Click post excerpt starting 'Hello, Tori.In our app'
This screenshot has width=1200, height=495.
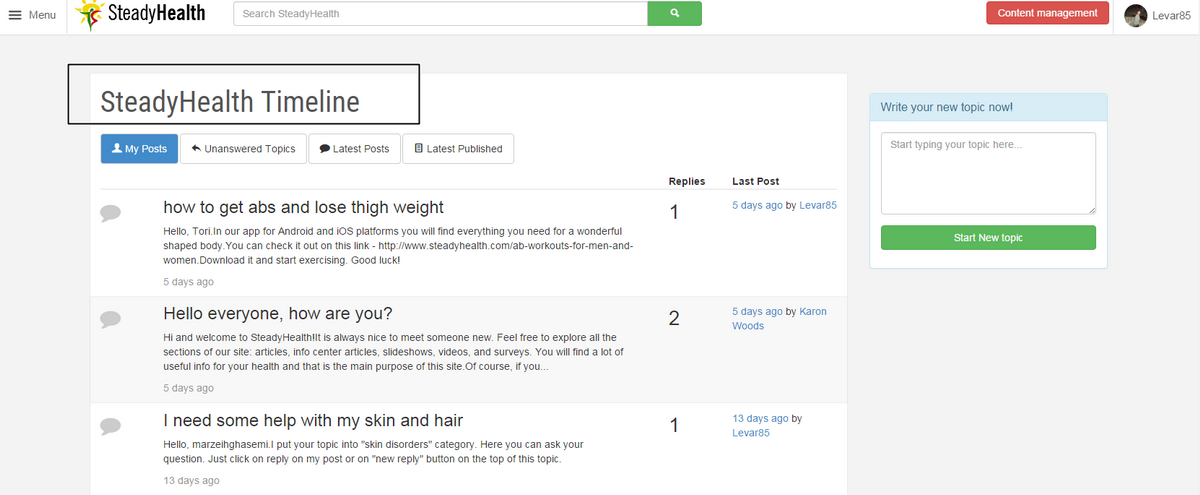point(398,246)
